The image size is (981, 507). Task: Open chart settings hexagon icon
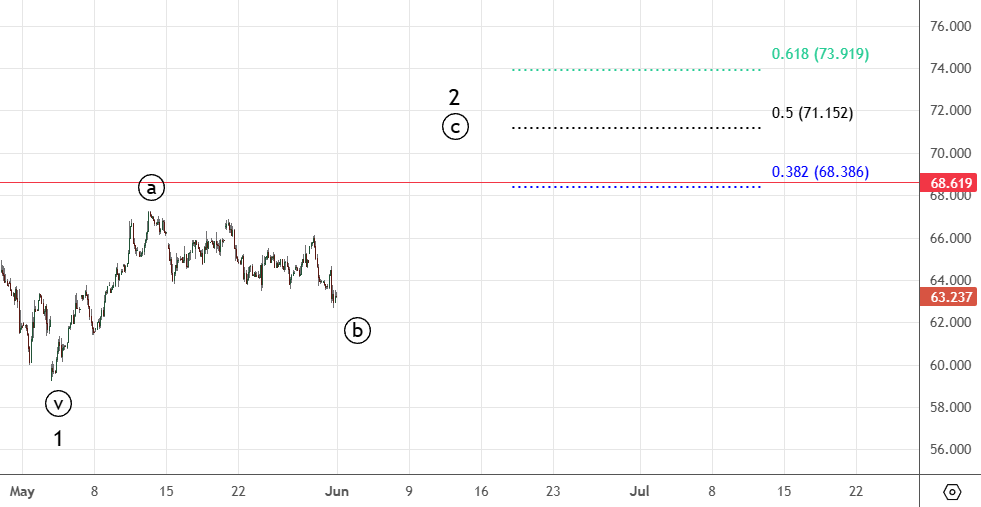click(952, 491)
